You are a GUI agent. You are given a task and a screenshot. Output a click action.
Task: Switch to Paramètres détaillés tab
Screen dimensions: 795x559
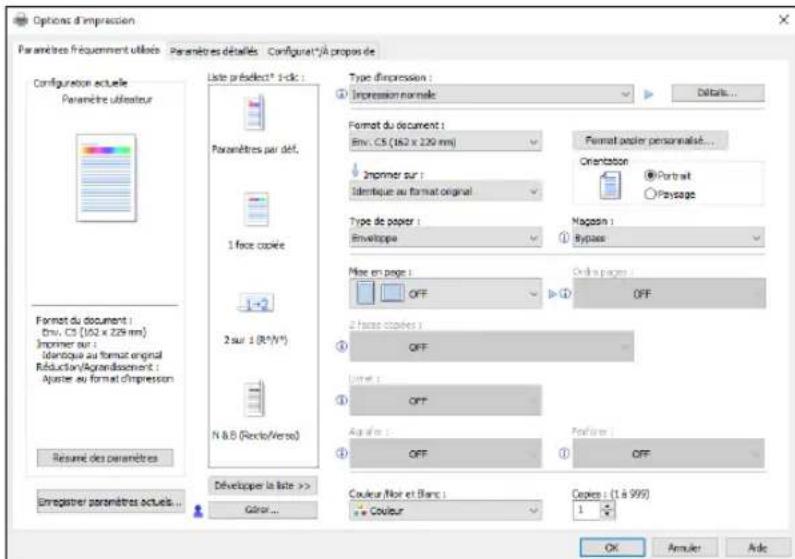213,51
